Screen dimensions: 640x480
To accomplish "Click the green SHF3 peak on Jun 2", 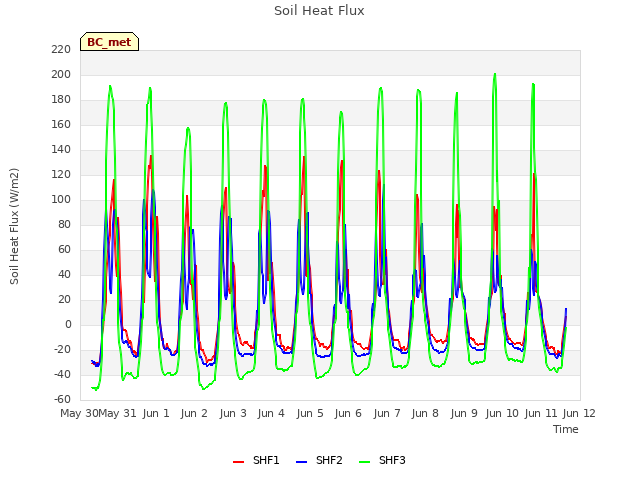I will (188, 128).
